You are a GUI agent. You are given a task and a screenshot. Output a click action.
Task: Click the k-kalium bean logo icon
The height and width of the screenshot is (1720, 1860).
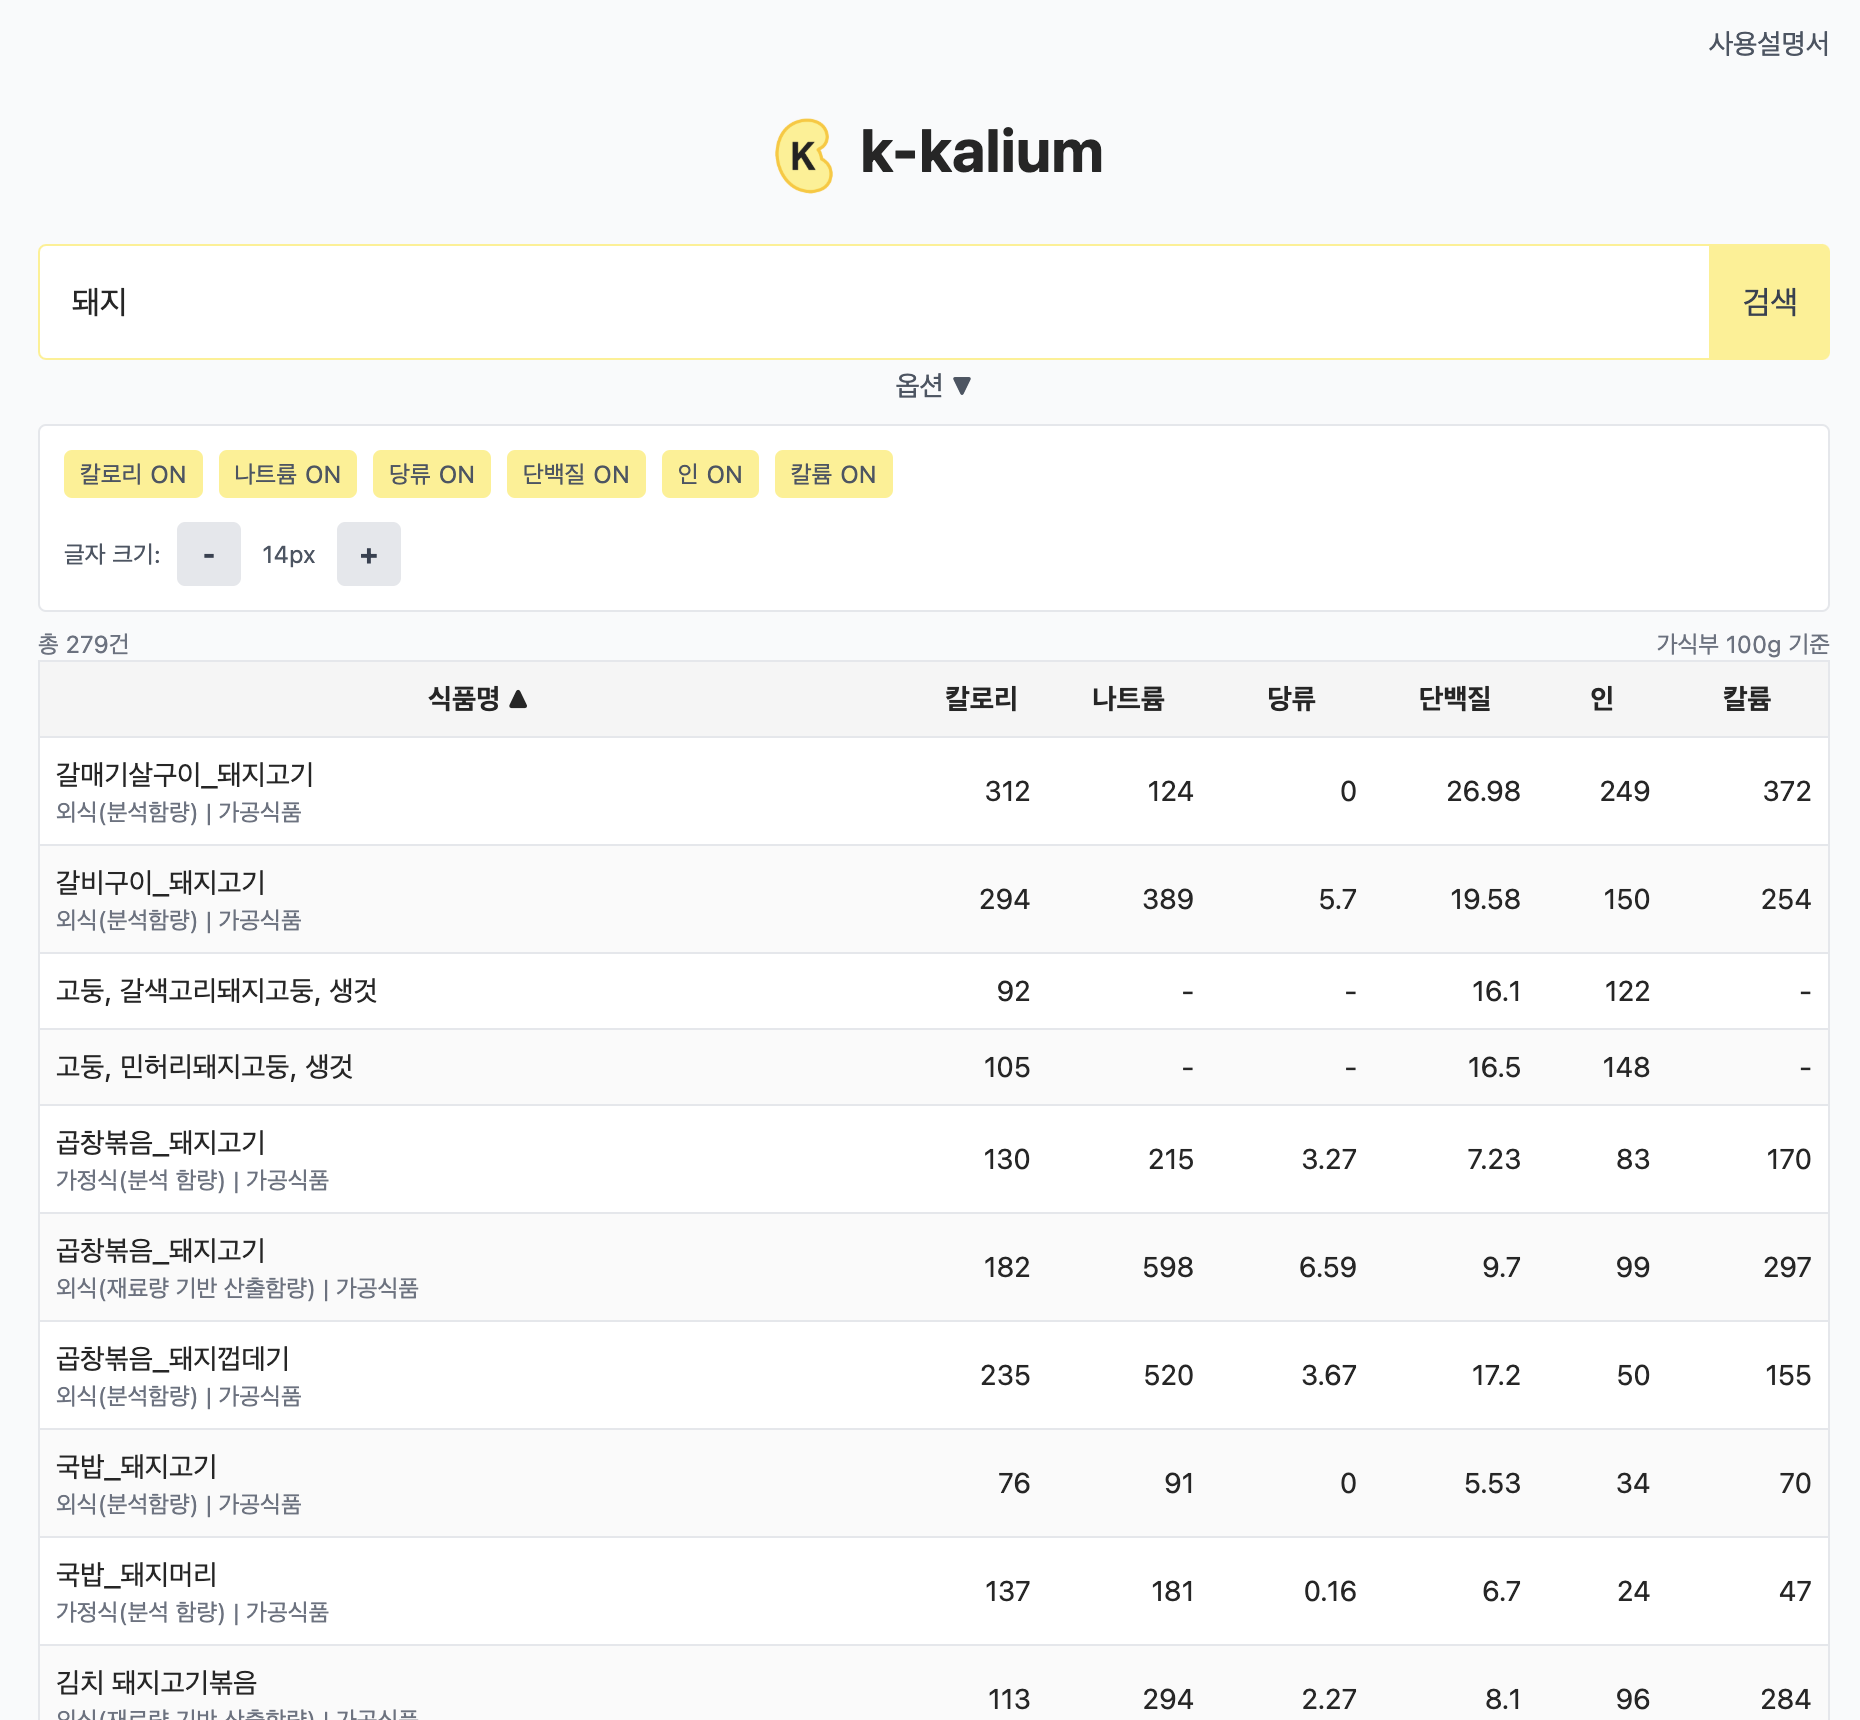(x=803, y=154)
